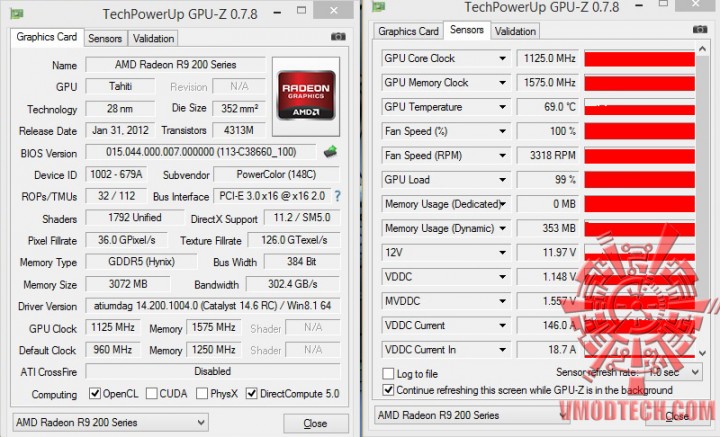Toggle the CUDA checkbox
Viewport: 720px width, 437px height.
tap(152, 393)
